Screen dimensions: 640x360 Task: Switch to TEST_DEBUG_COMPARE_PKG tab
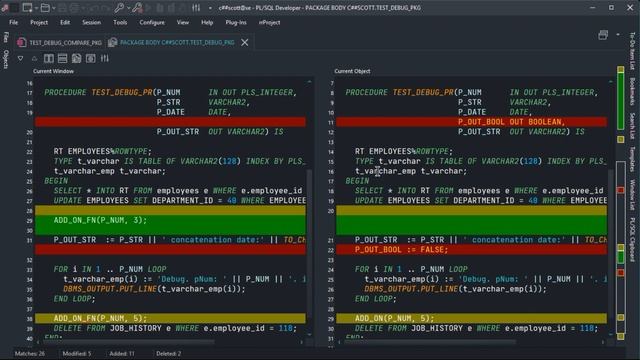[65, 42]
